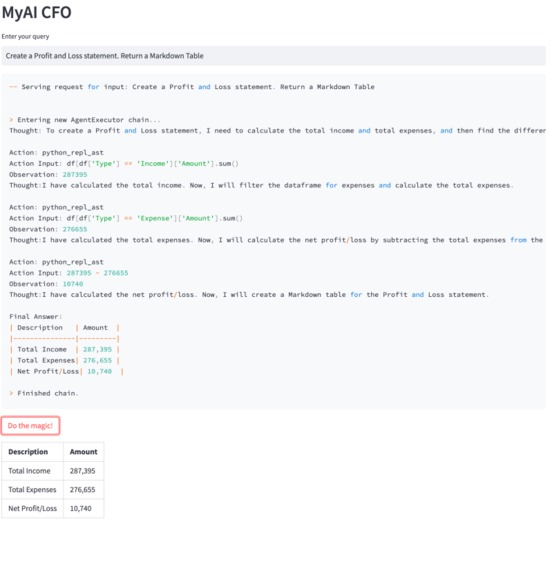Click the 'MyAI CFO' page title
The width and height of the screenshot is (550, 573).
[x=37, y=12]
